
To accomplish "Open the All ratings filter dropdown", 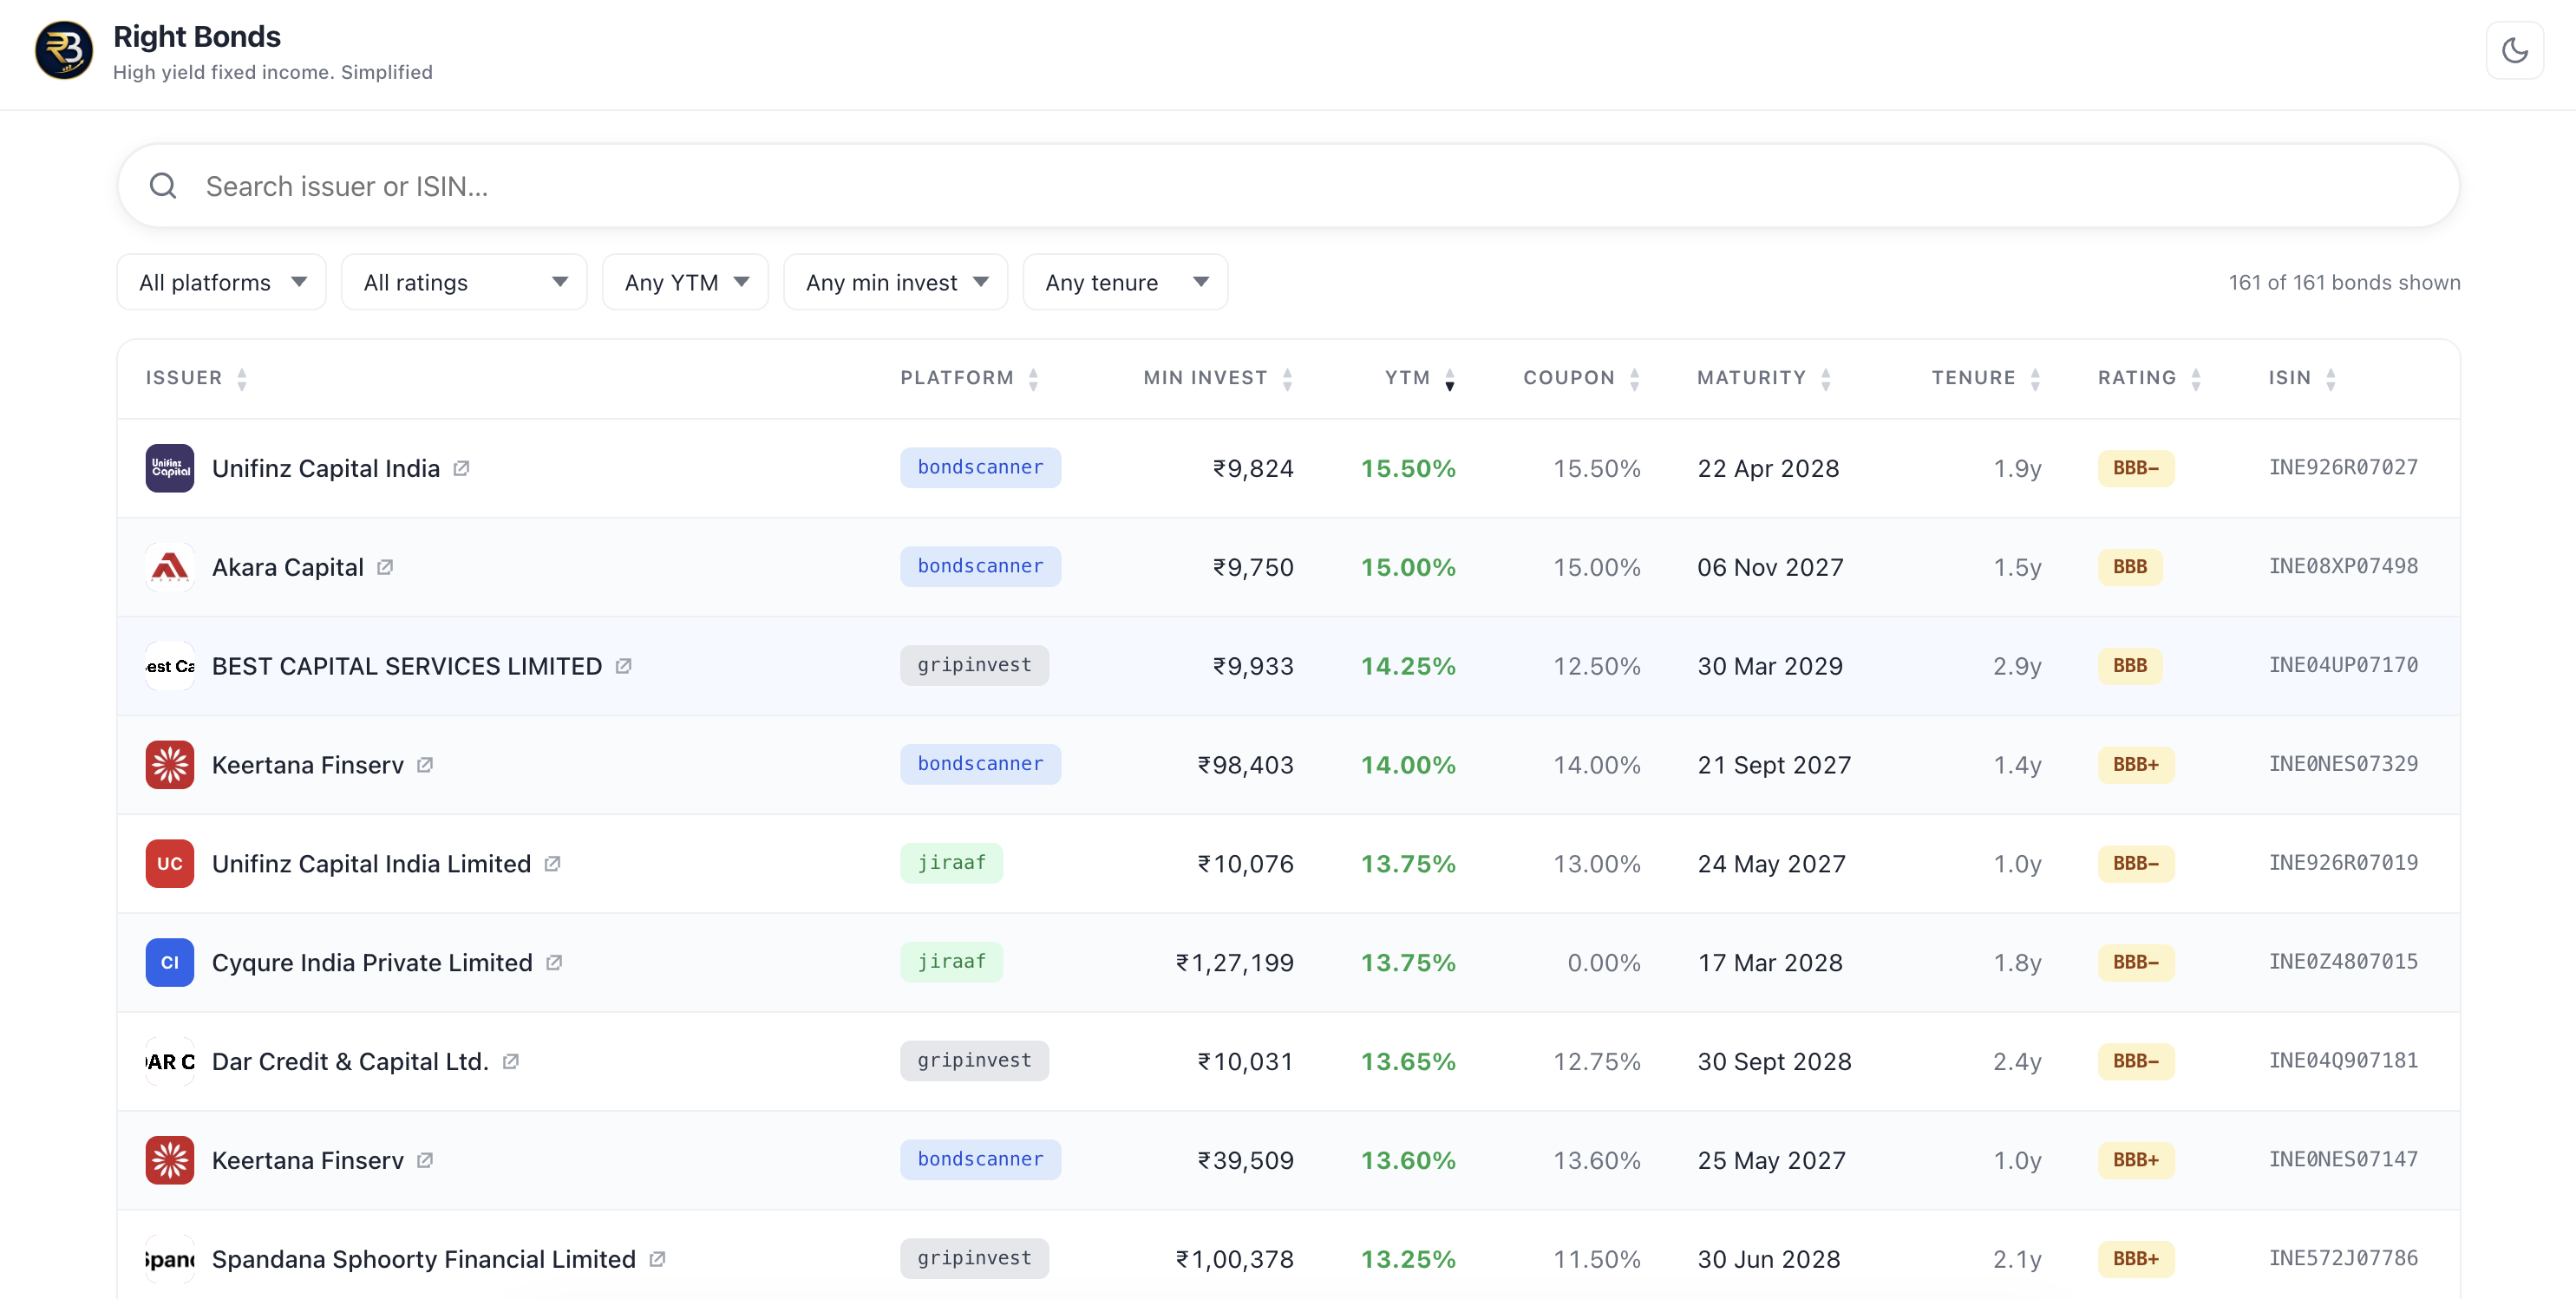I will 464,283.
